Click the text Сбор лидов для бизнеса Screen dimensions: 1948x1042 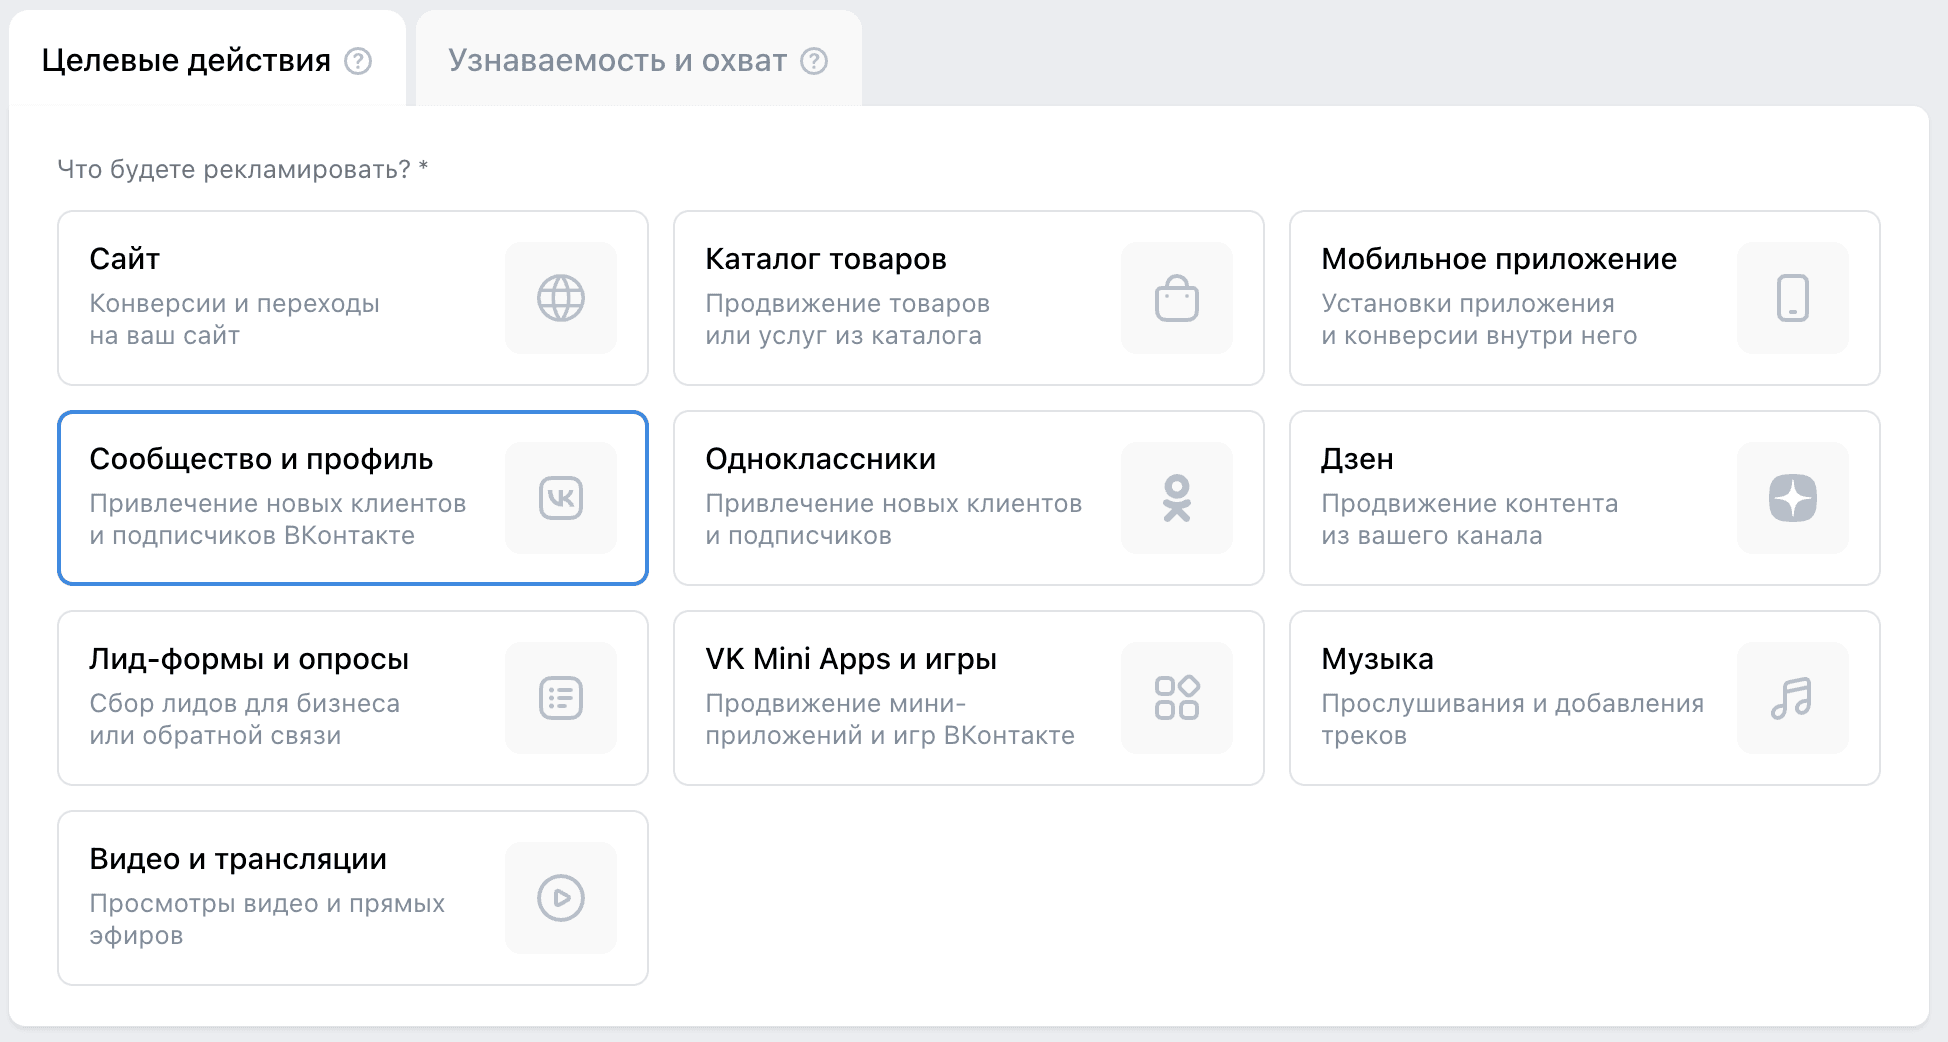(x=244, y=719)
